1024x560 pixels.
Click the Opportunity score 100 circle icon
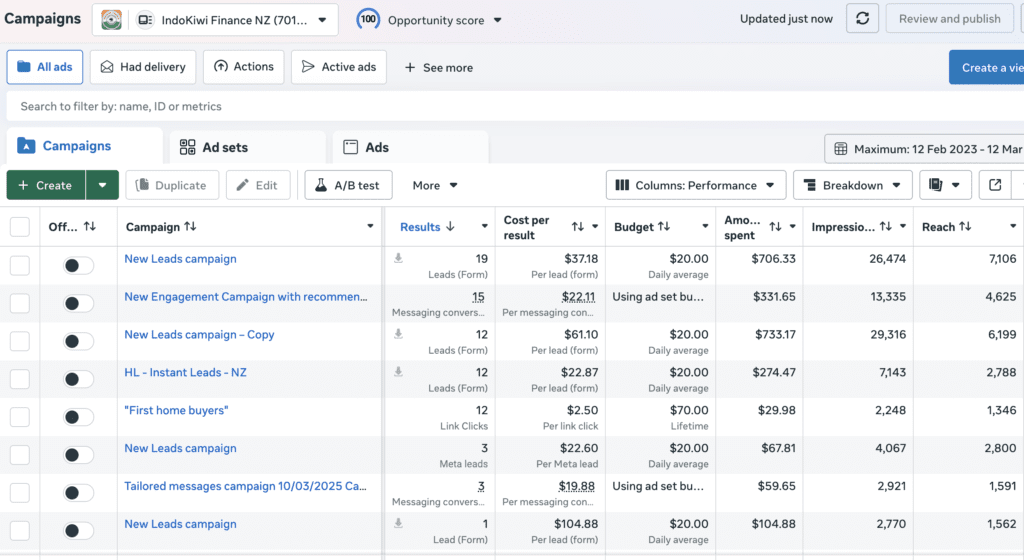click(368, 19)
